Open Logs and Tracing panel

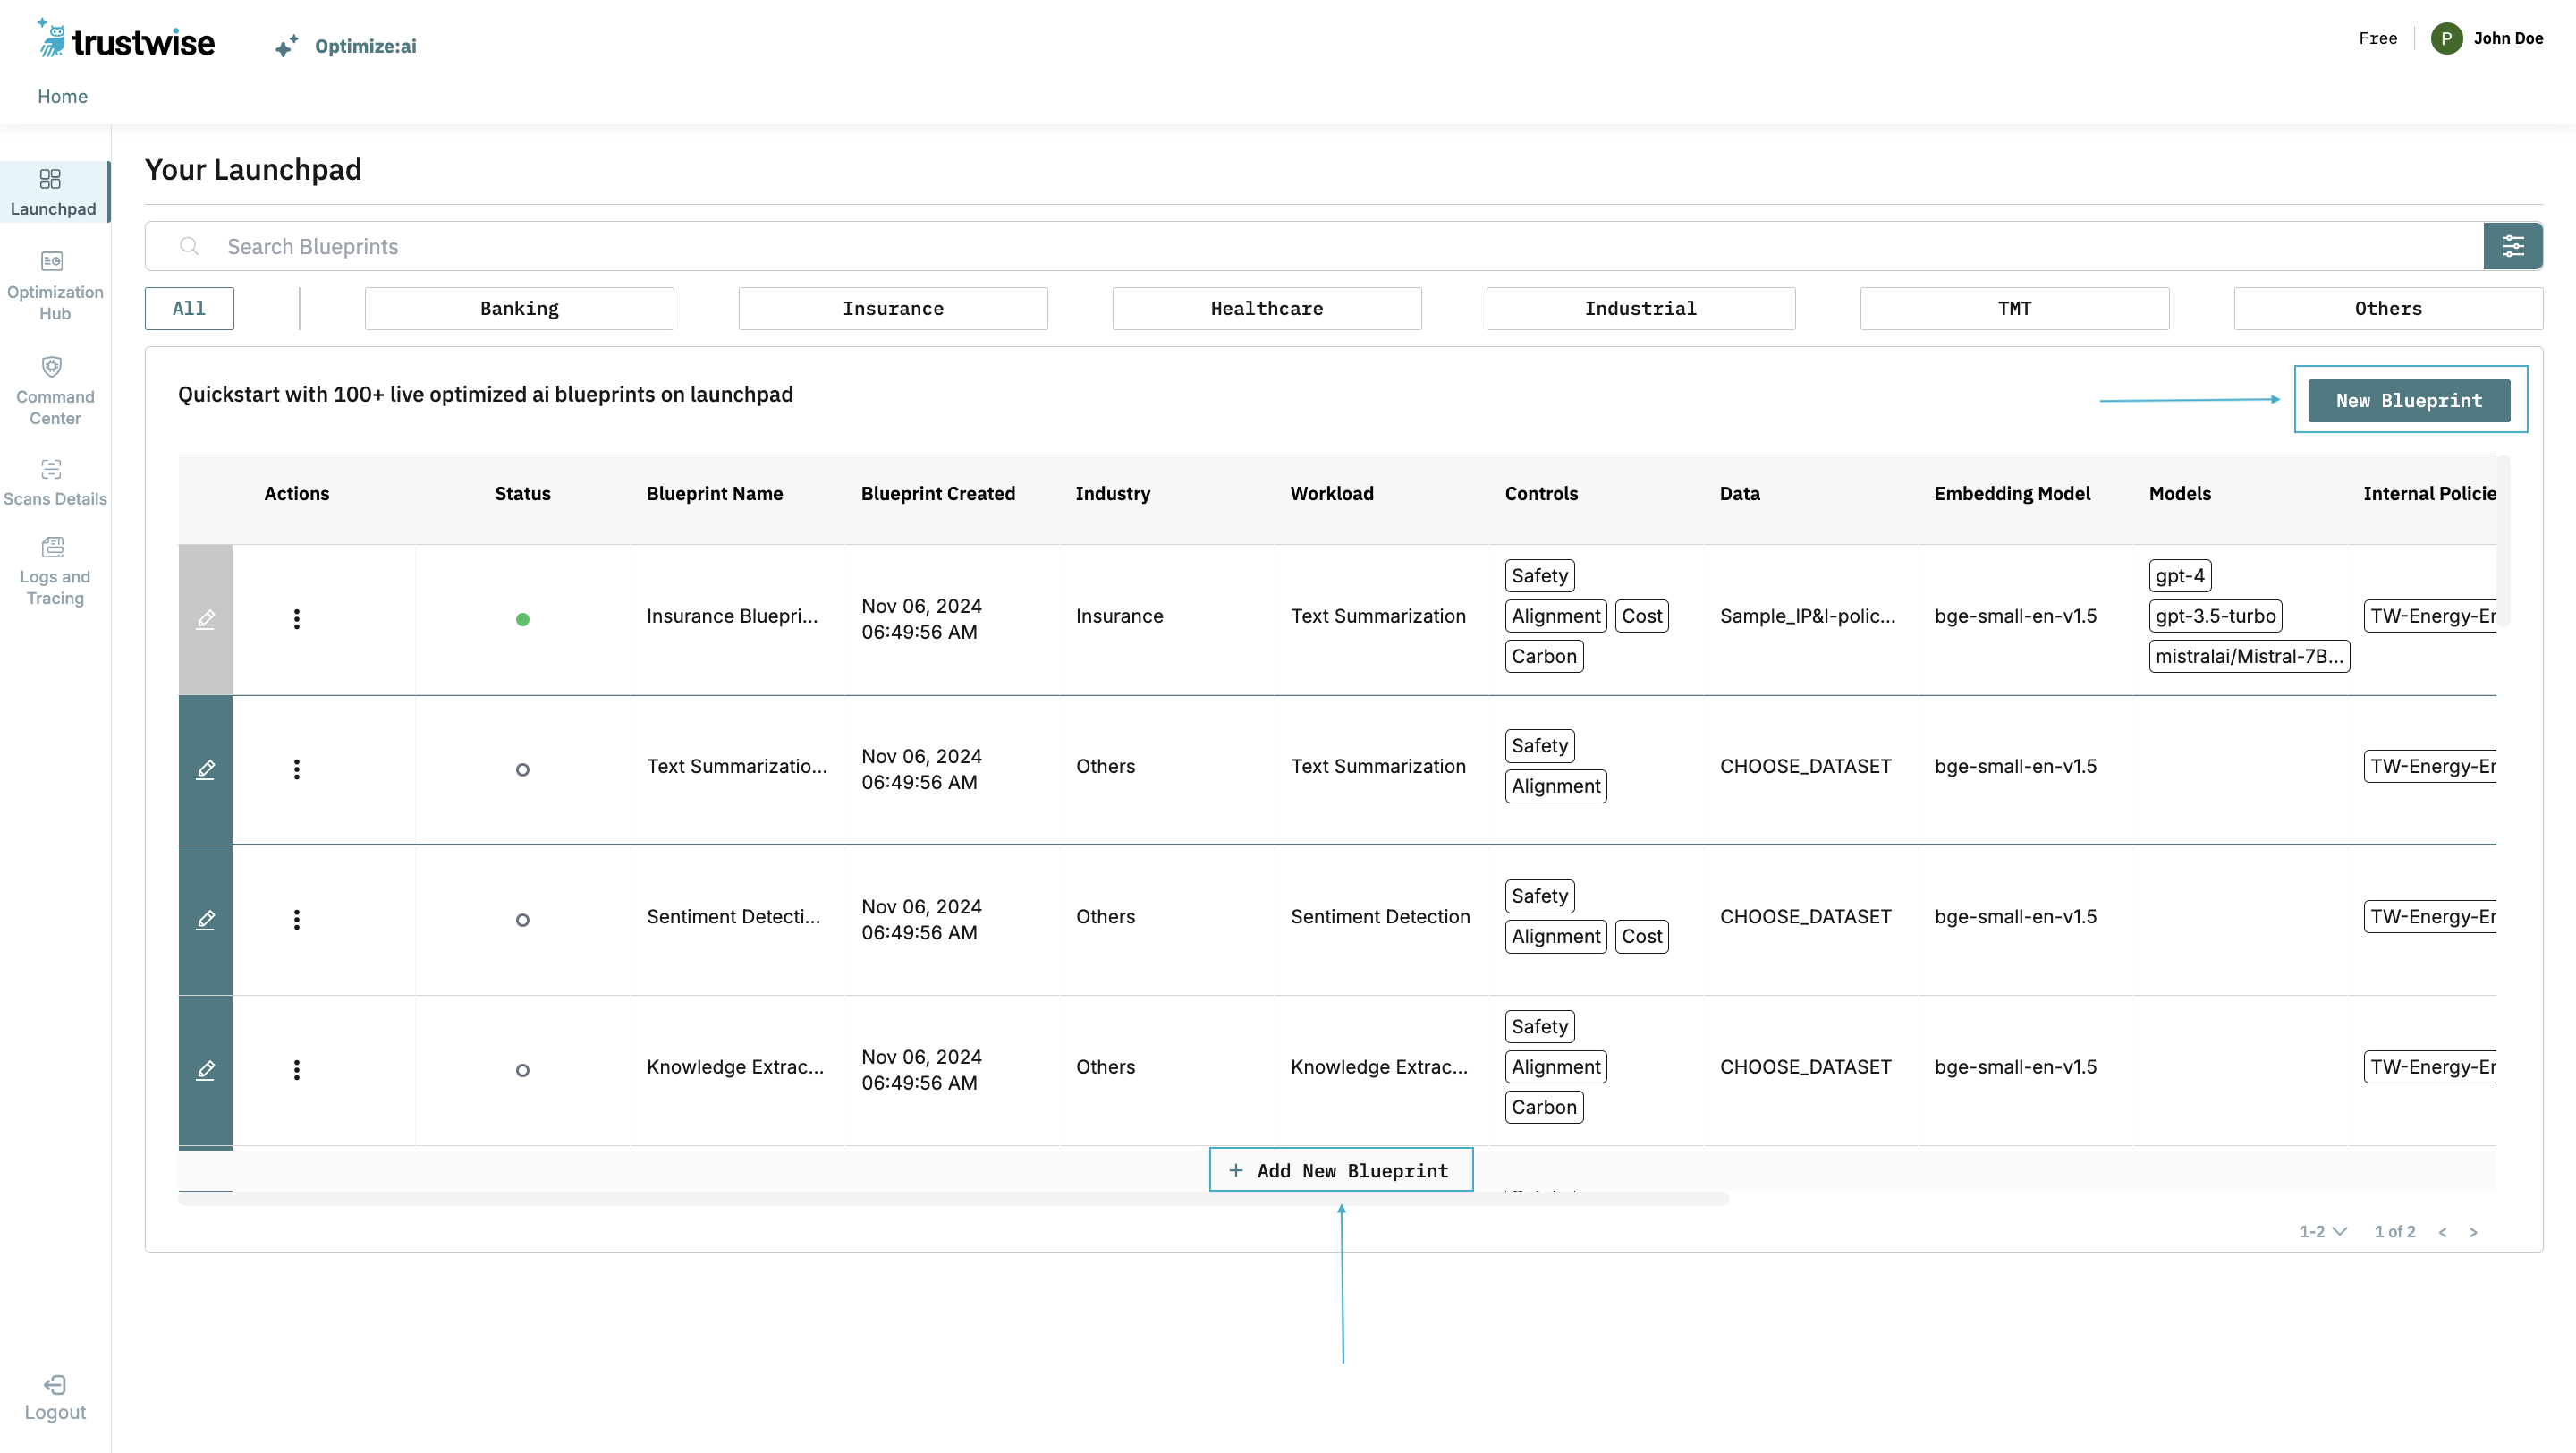coord(52,548)
